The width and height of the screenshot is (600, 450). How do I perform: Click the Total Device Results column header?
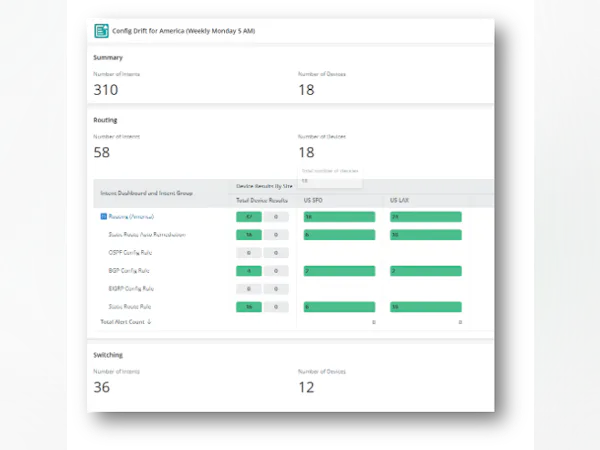pos(262,200)
